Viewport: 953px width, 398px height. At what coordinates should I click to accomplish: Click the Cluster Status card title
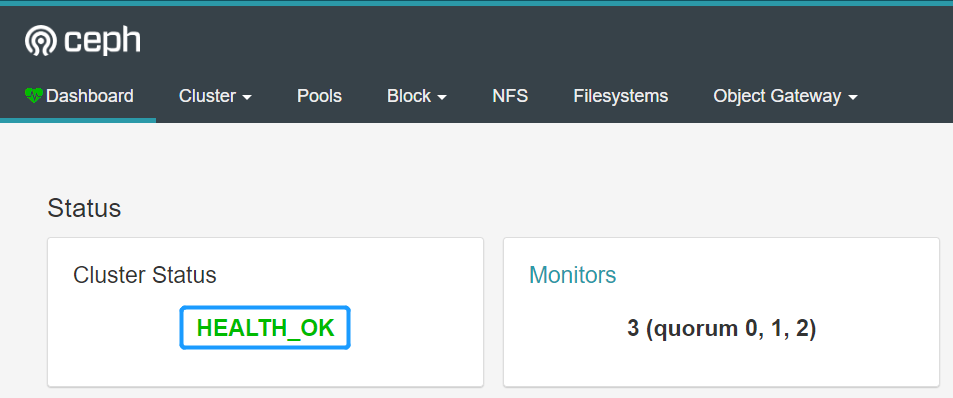pyautogui.click(x=145, y=275)
